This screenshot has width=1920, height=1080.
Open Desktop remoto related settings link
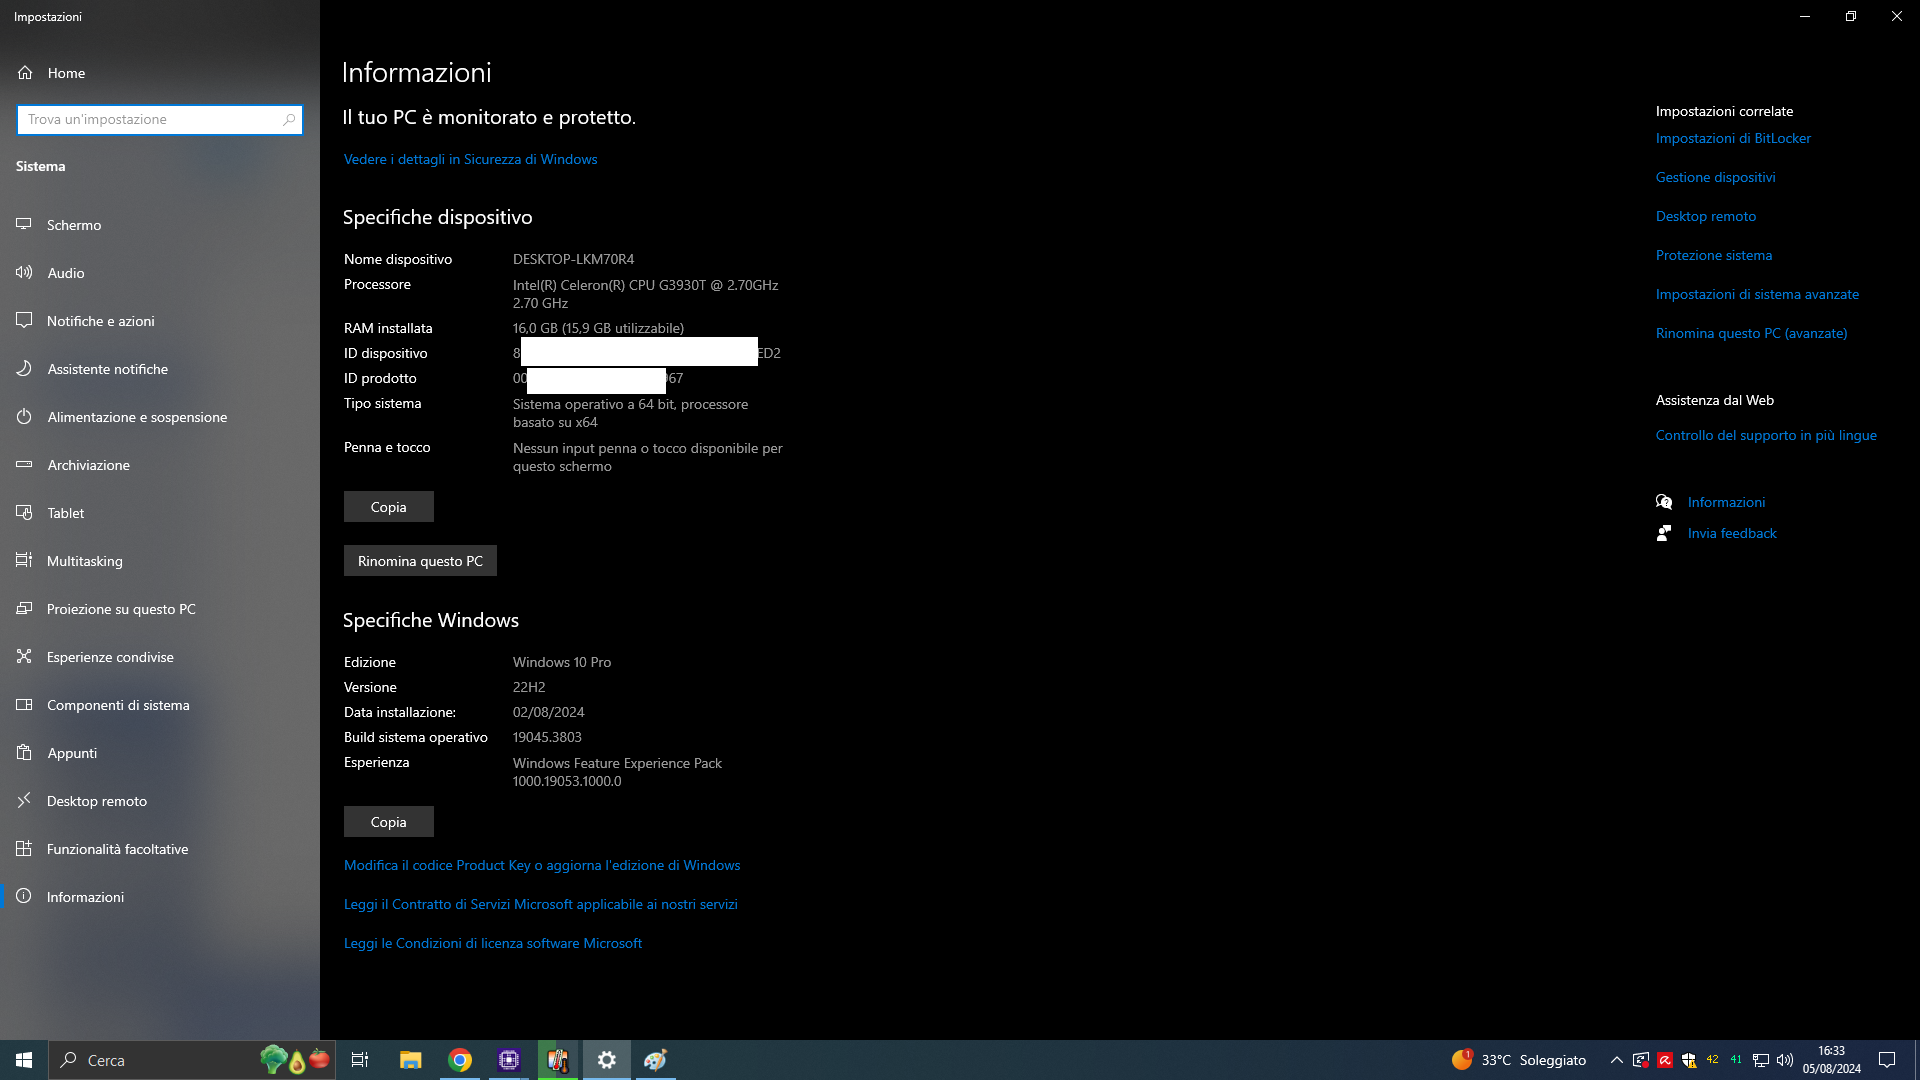[x=1705, y=216]
